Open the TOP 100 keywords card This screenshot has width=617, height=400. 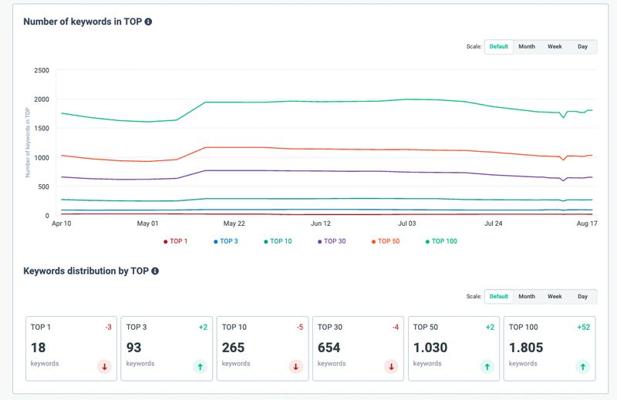point(548,347)
